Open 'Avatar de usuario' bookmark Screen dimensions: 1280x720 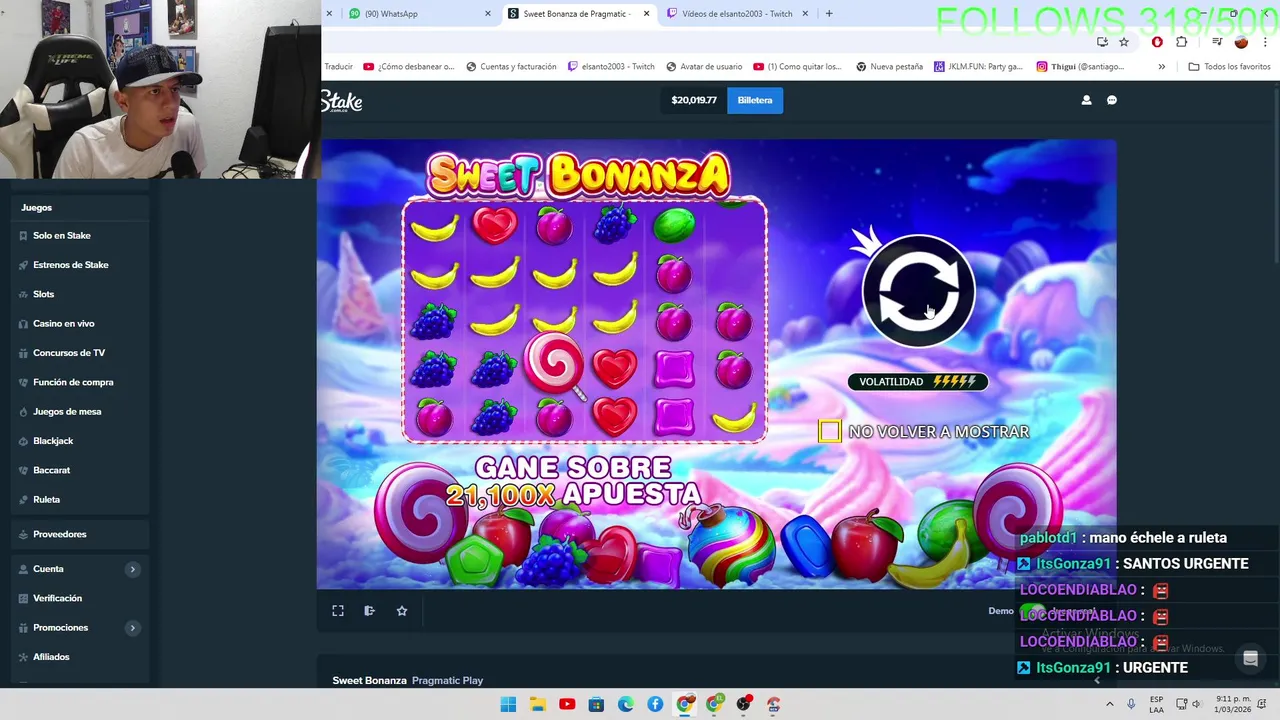tap(703, 67)
